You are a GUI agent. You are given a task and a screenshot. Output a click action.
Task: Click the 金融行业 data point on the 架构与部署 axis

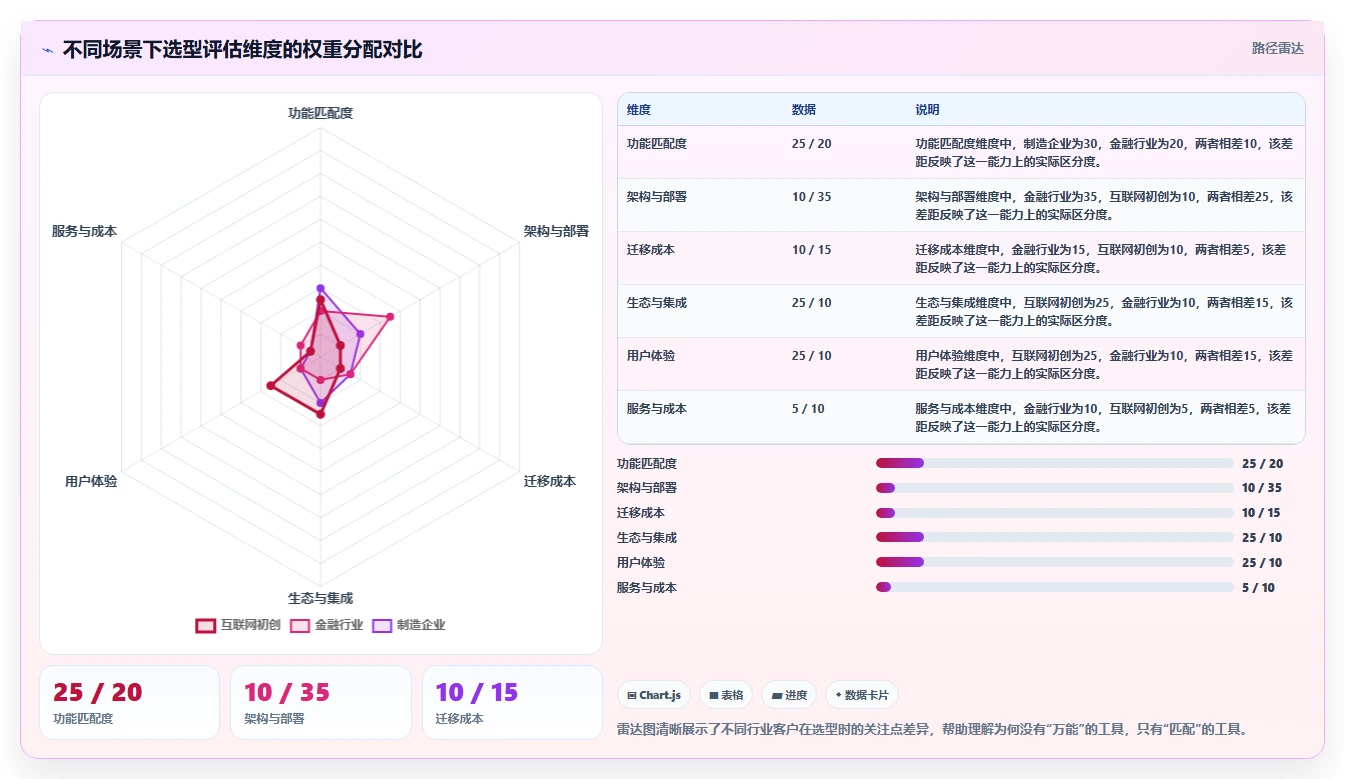pos(390,317)
